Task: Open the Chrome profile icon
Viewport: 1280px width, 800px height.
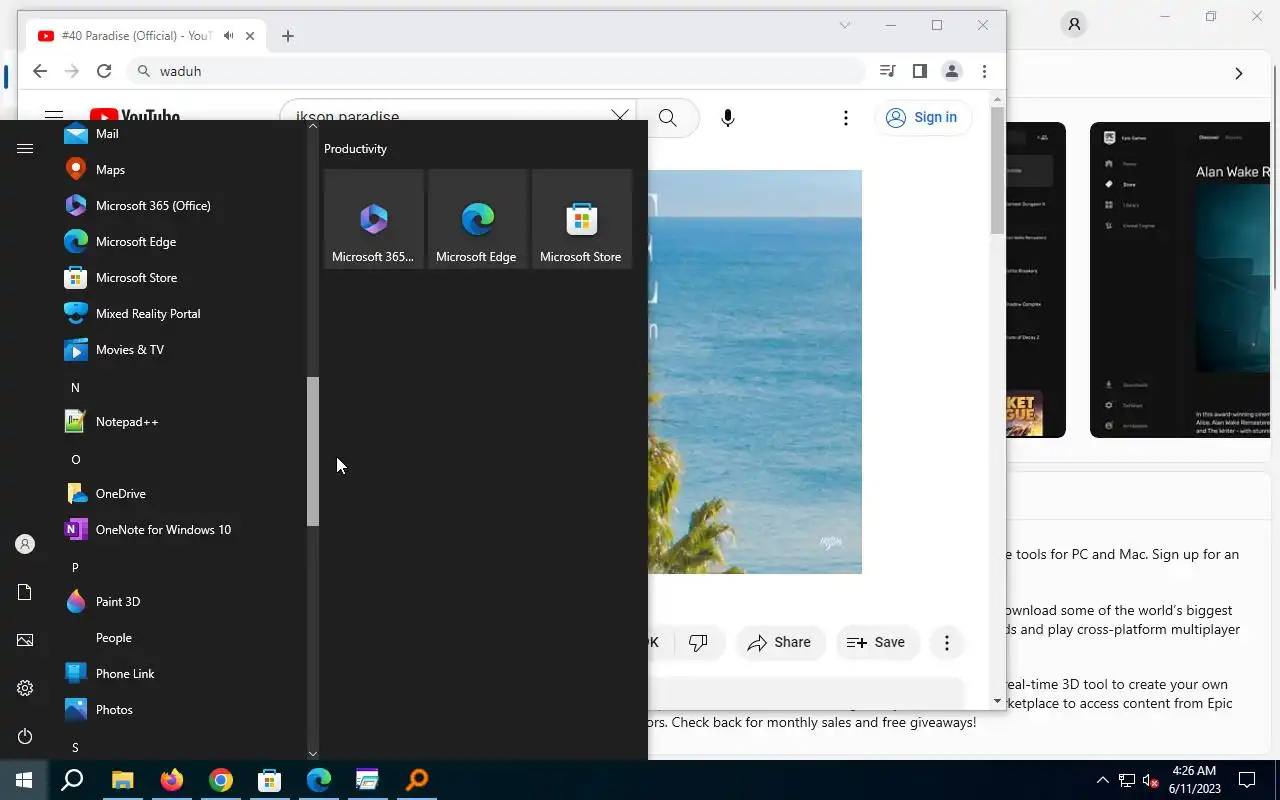Action: (952, 71)
